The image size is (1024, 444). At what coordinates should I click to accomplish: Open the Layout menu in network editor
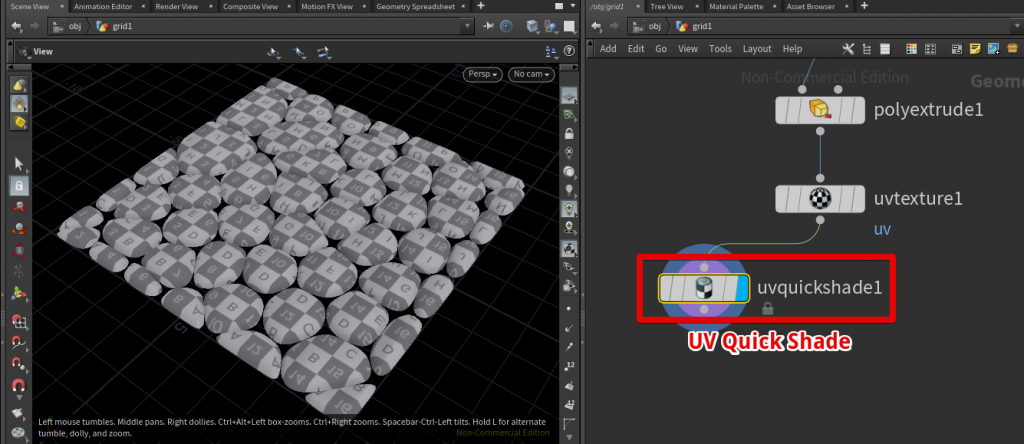pyautogui.click(x=757, y=48)
